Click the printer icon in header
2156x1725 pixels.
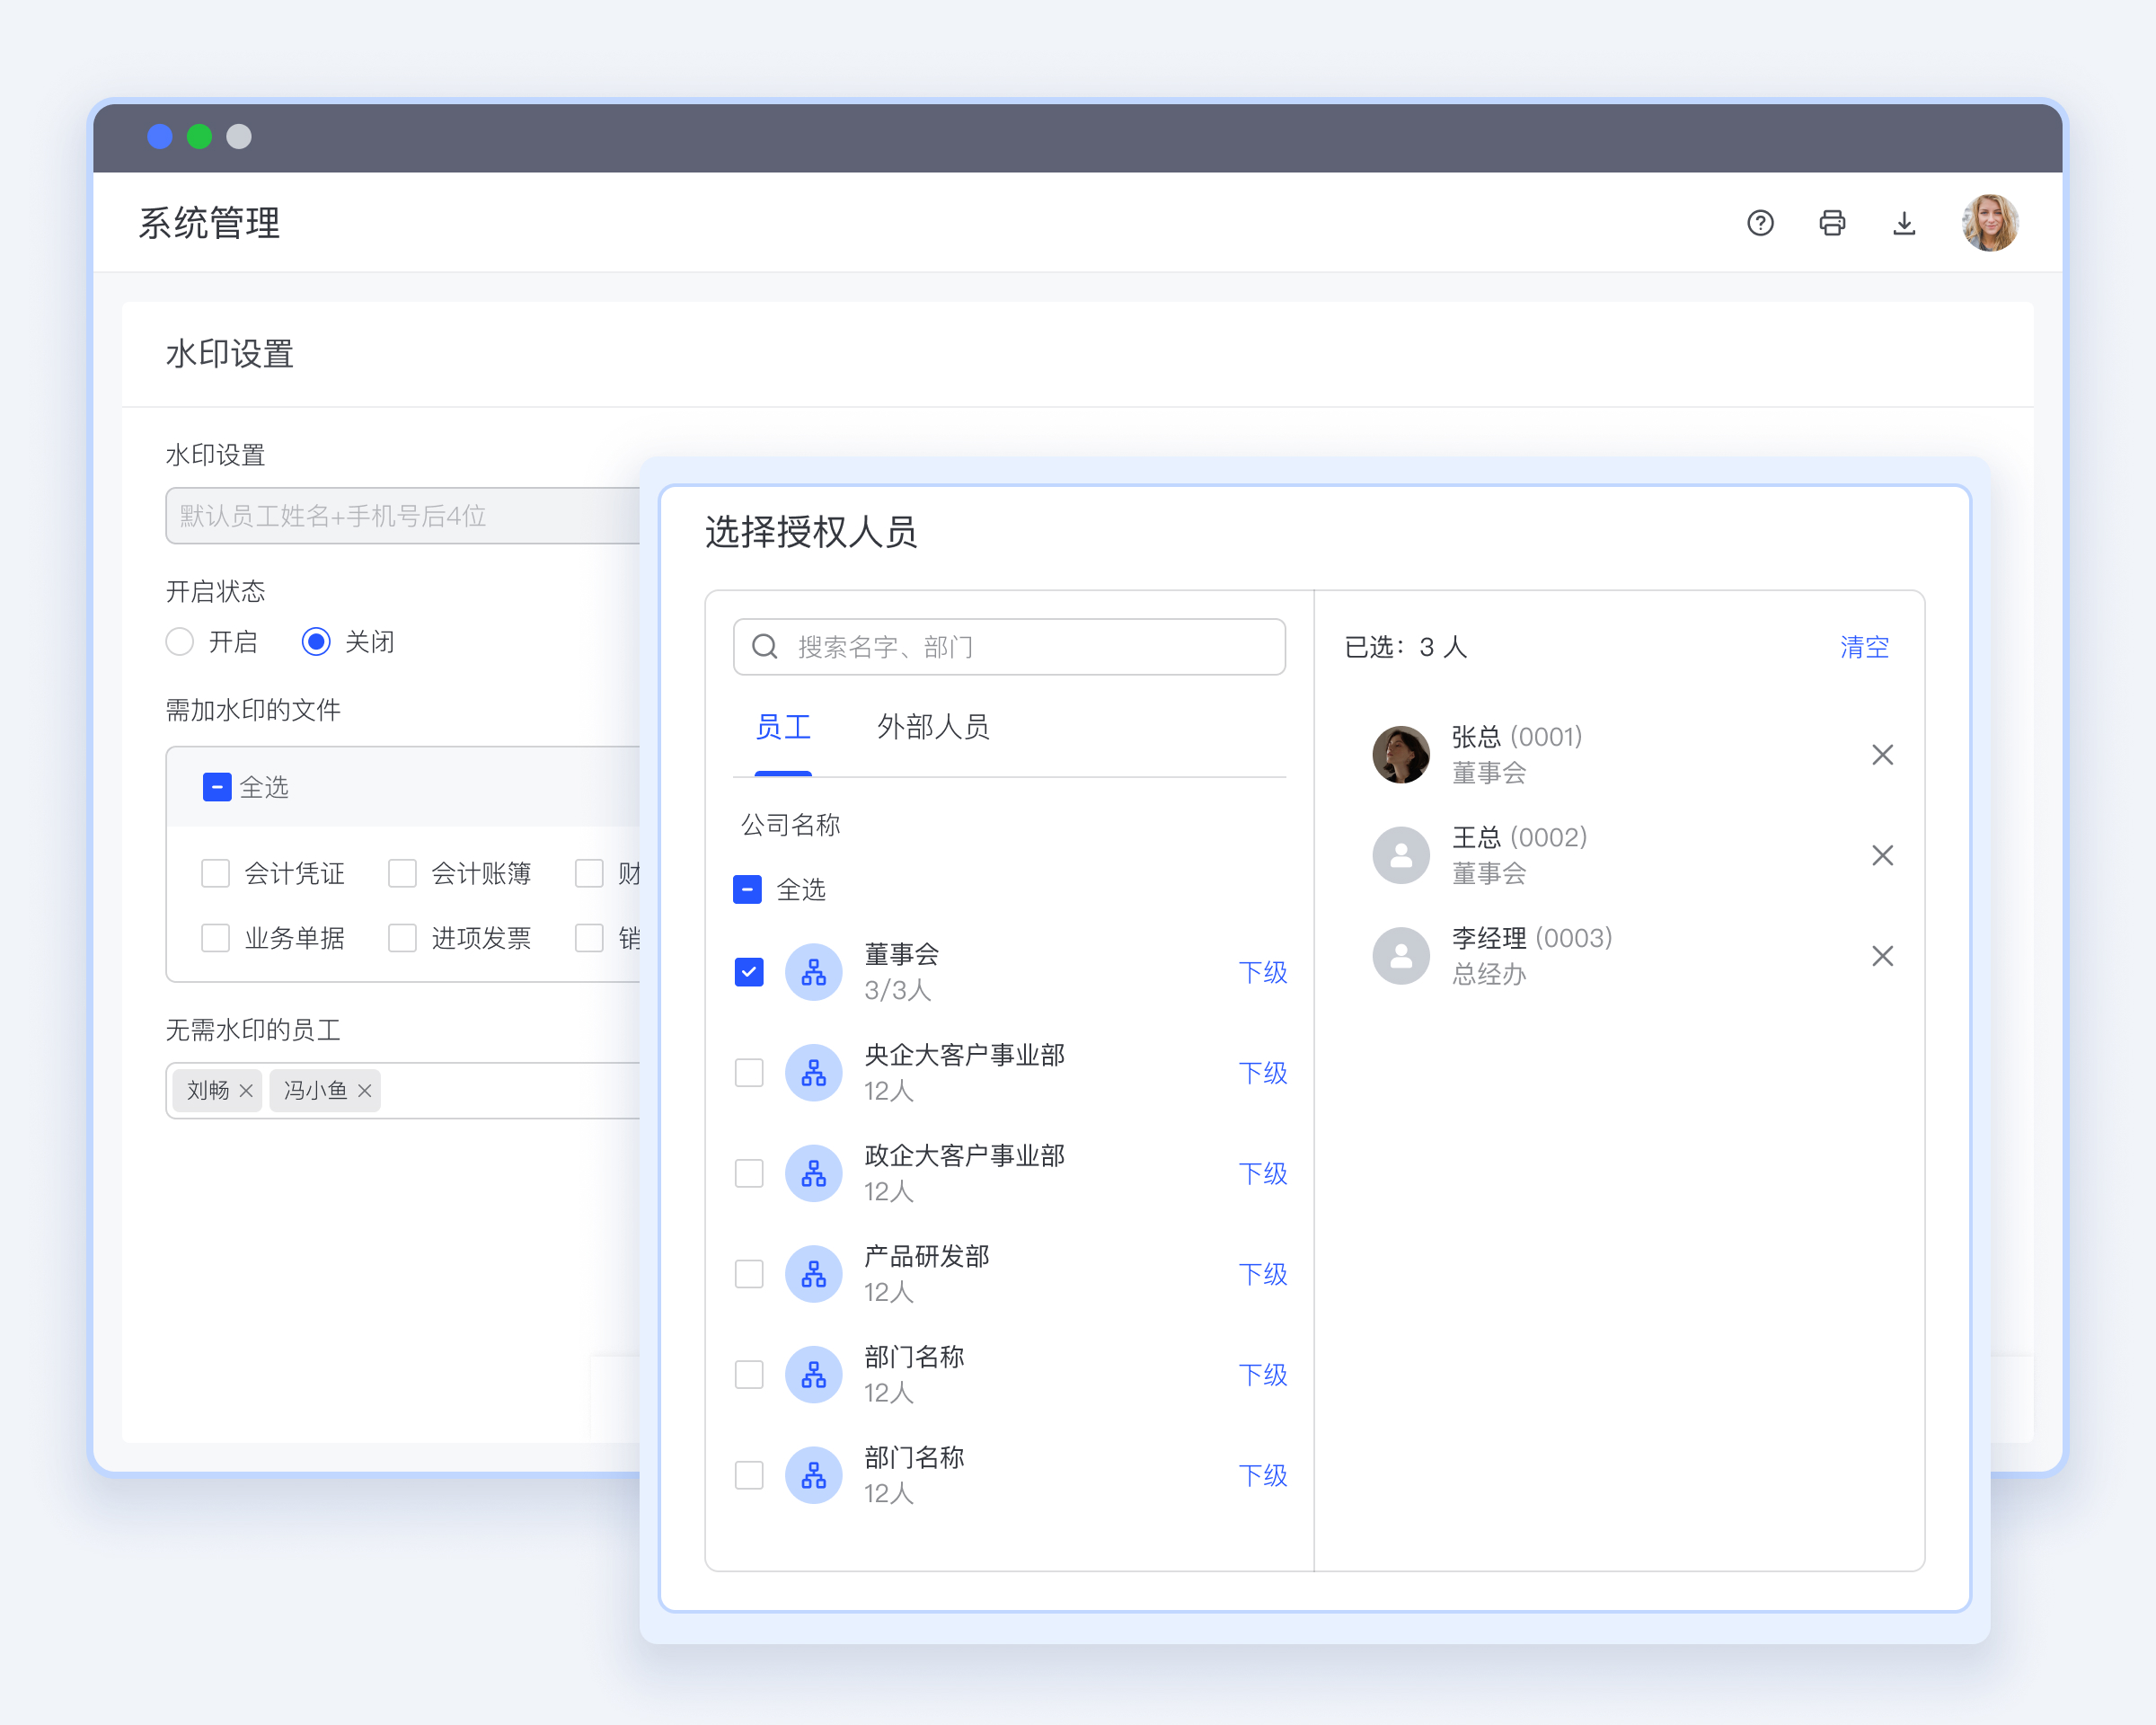click(x=1832, y=223)
